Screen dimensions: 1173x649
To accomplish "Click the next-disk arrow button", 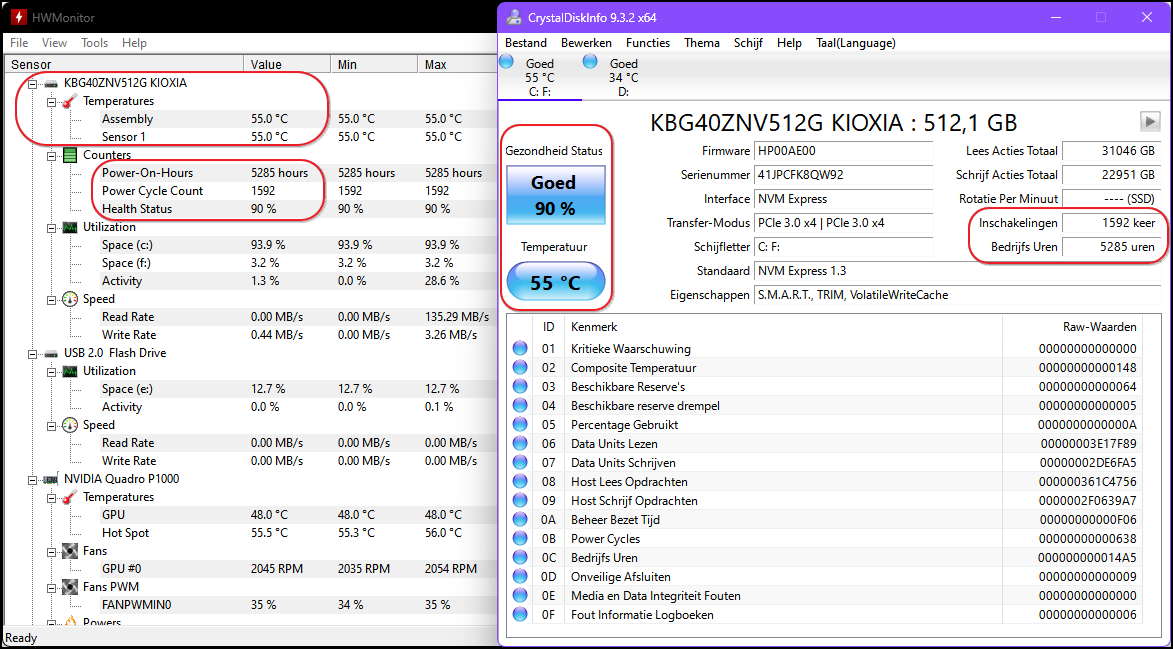I will pos(1149,120).
